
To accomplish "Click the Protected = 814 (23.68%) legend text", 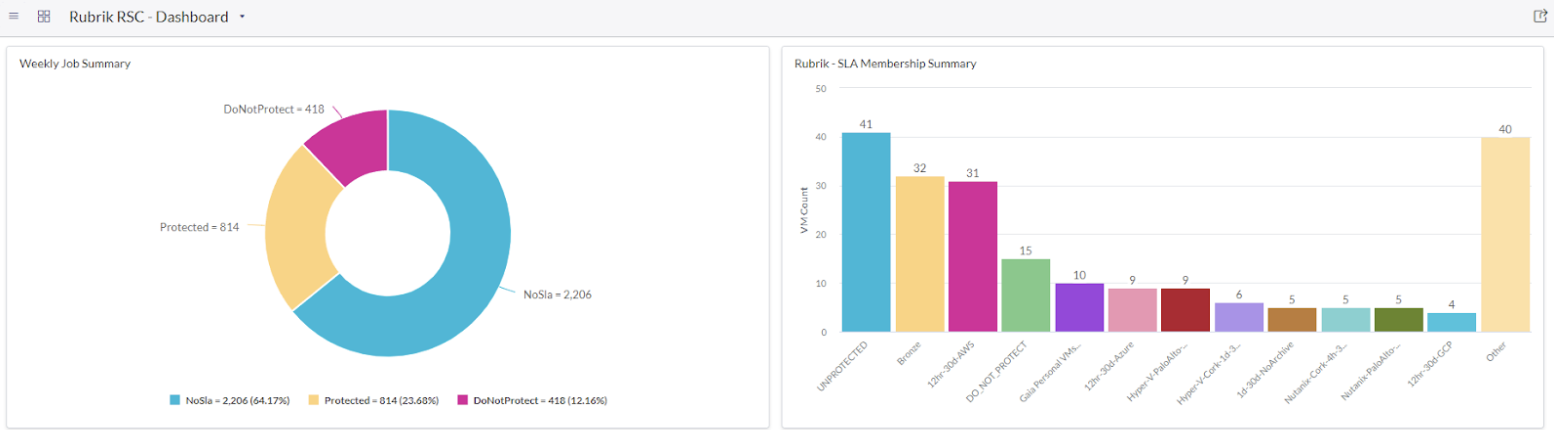I will [x=383, y=400].
